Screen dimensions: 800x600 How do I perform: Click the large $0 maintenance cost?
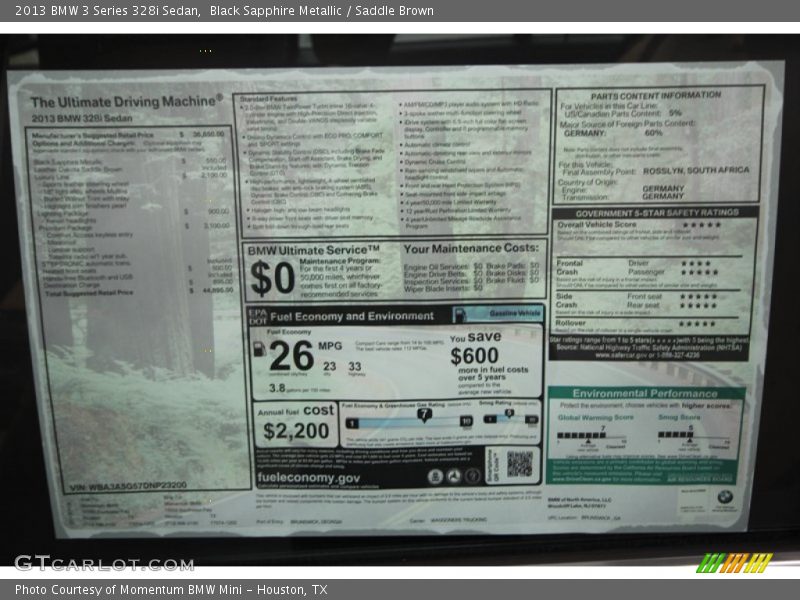pos(271,277)
